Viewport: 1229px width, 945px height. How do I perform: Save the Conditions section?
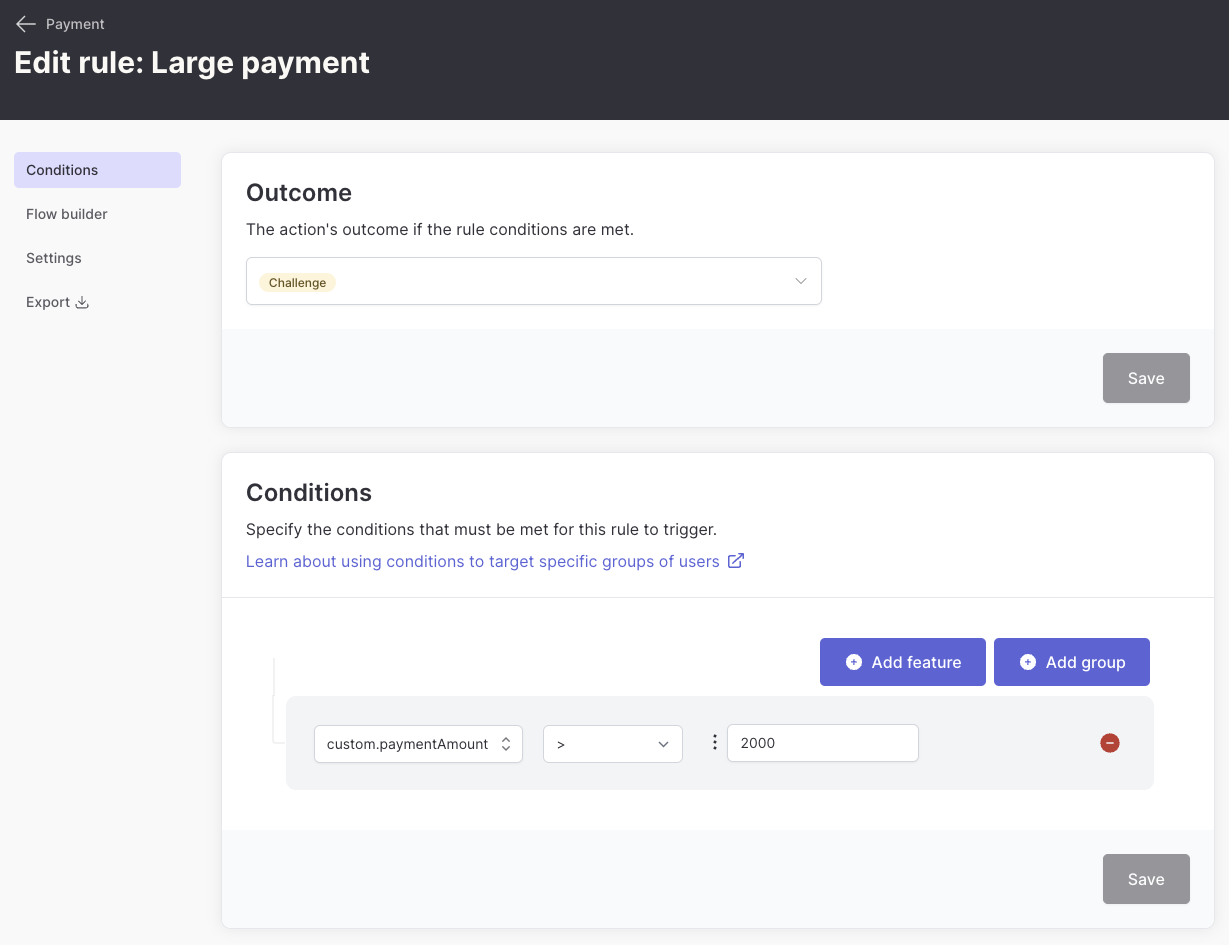pyautogui.click(x=1146, y=879)
